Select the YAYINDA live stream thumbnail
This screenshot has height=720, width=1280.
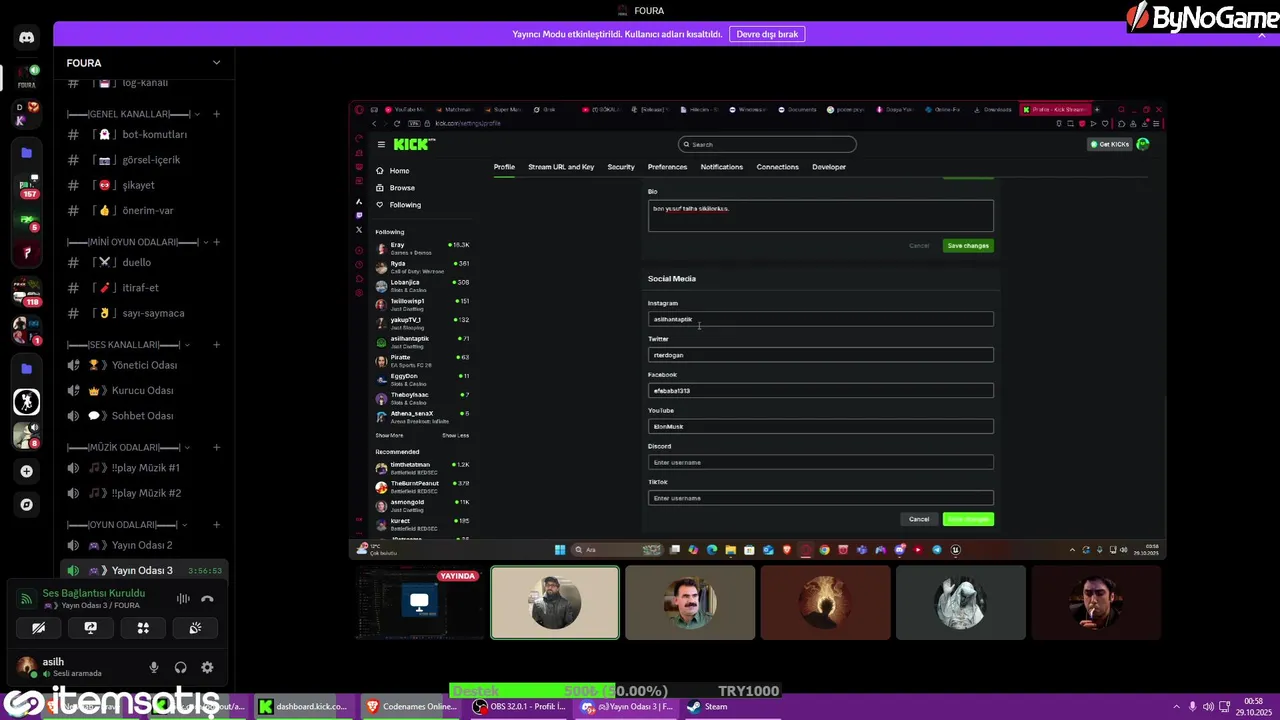pyautogui.click(x=419, y=603)
